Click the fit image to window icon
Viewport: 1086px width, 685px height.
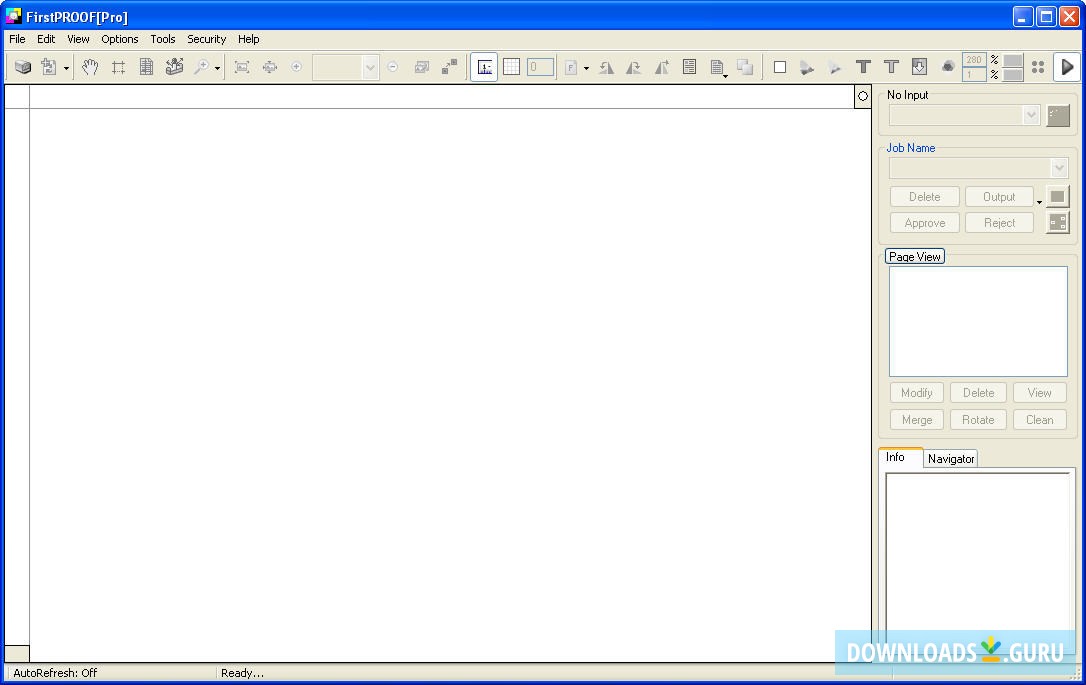coord(242,67)
